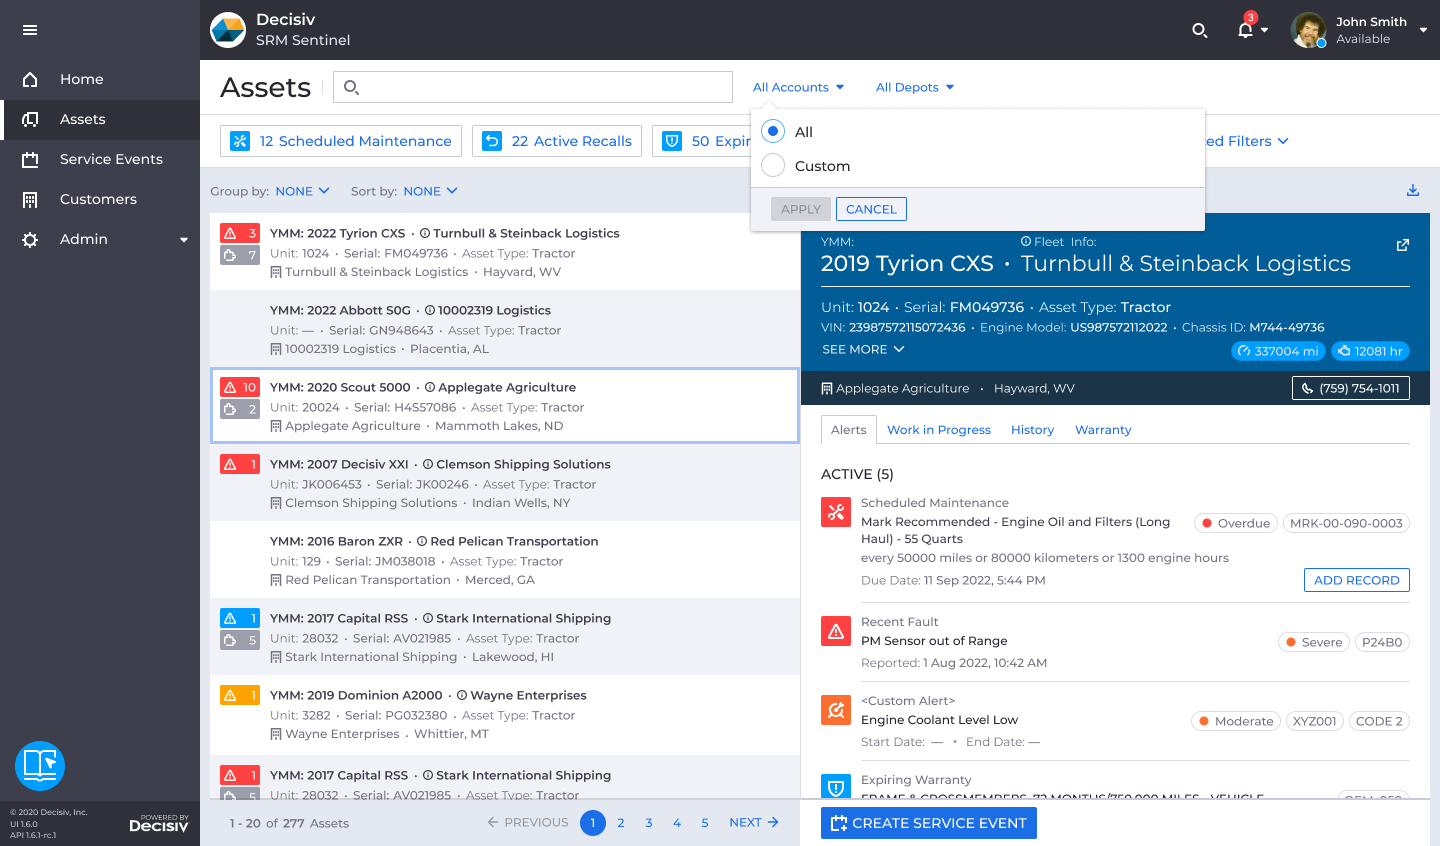The height and width of the screenshot is (846, 1440).
Task: Click the Moderate status pill
Action: (x=1236, y=721)
